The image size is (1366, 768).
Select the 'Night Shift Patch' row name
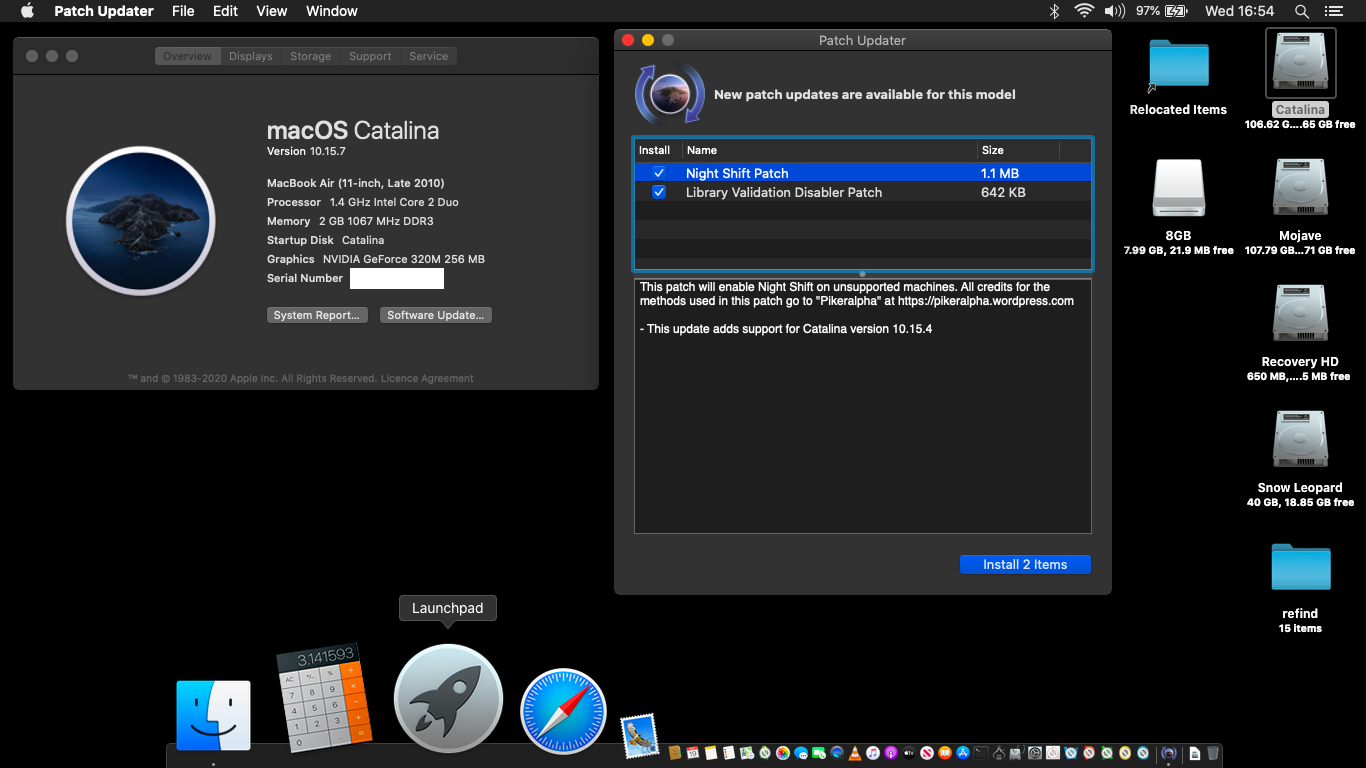[x=737, y=173]
